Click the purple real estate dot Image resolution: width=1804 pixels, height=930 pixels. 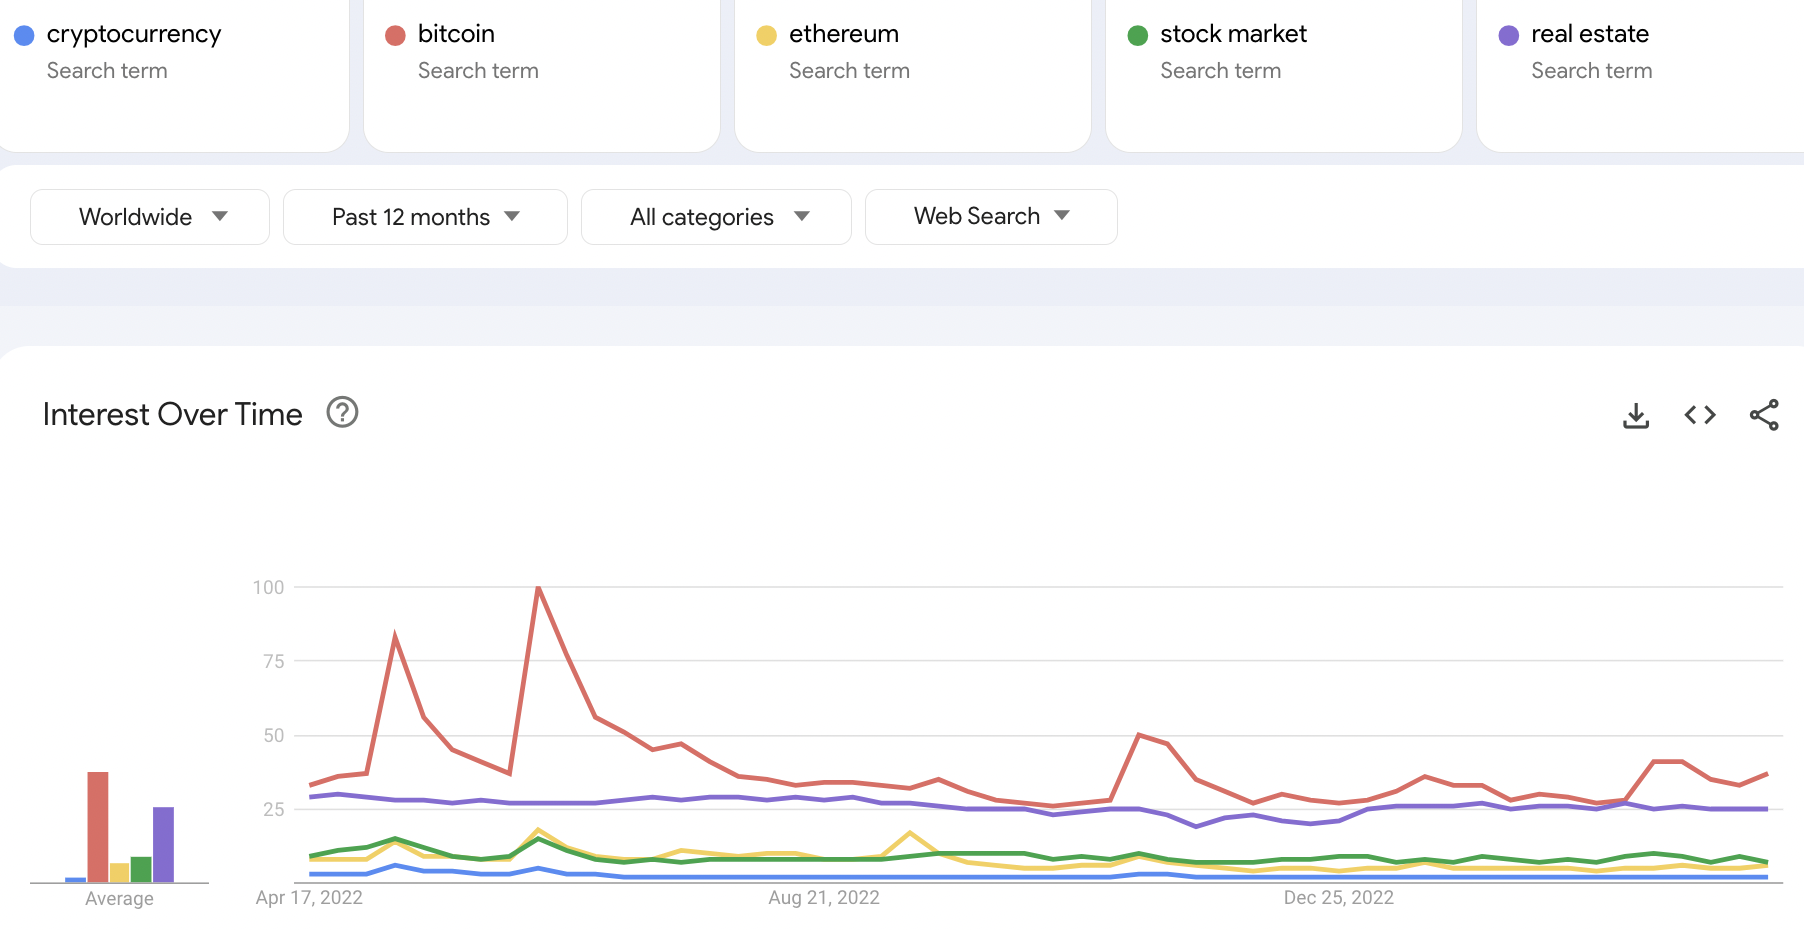(1508, 36)
